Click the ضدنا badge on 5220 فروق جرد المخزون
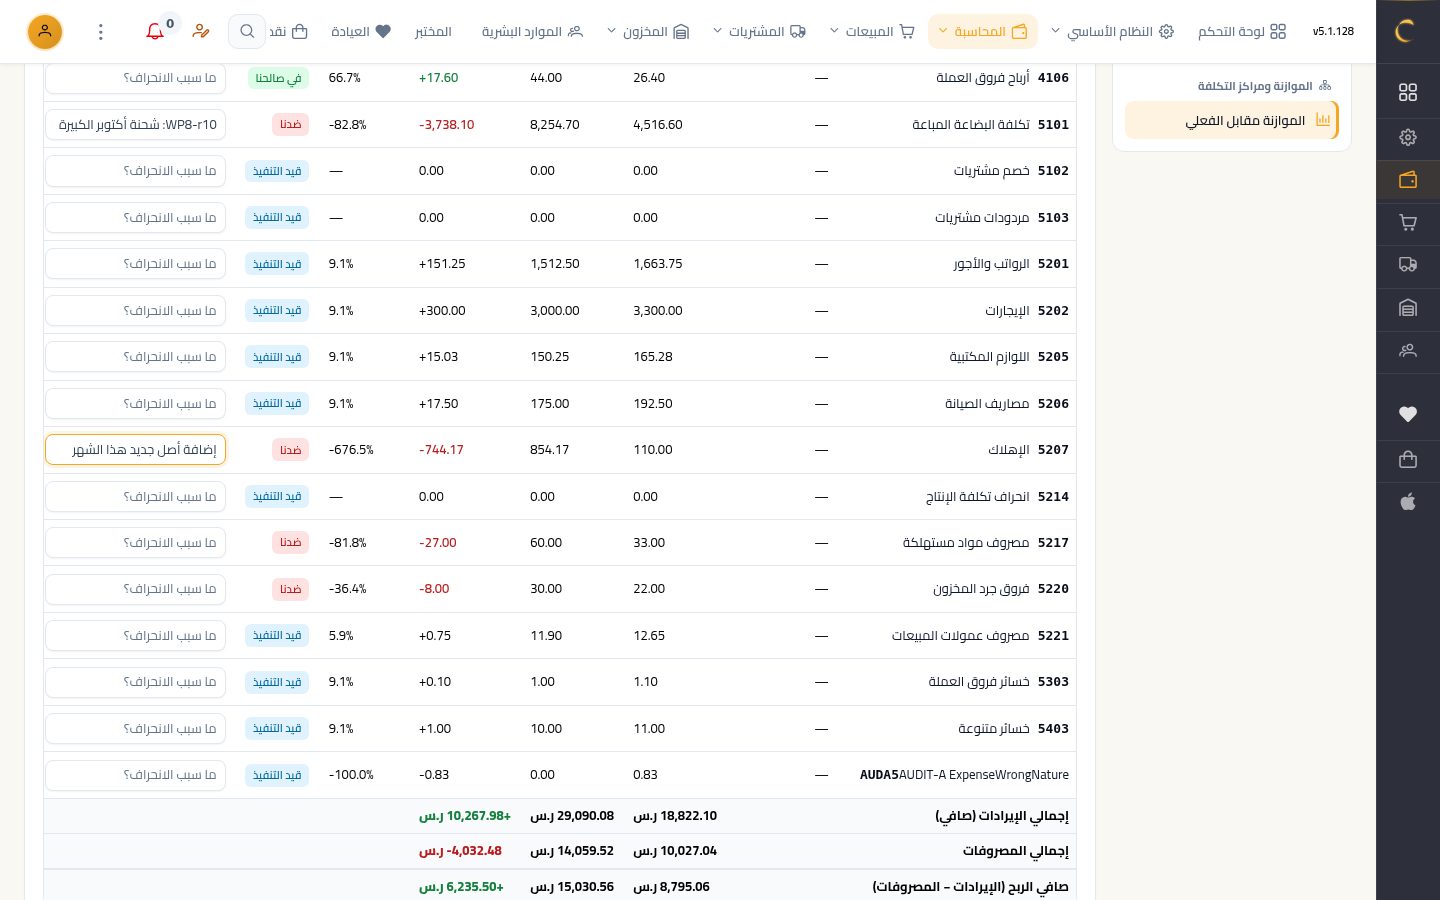 click(290, 589)
